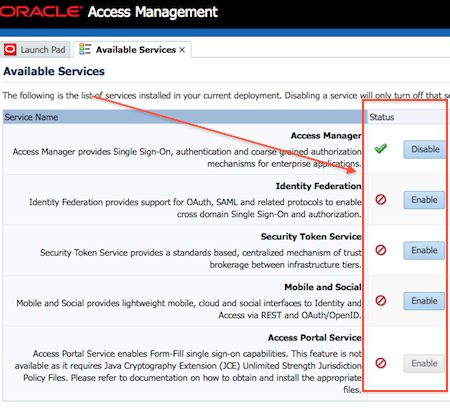Click the Launch Pad tab icon
Screen dimensions: 450x417
pyautogui.click(x=10, y=50)
